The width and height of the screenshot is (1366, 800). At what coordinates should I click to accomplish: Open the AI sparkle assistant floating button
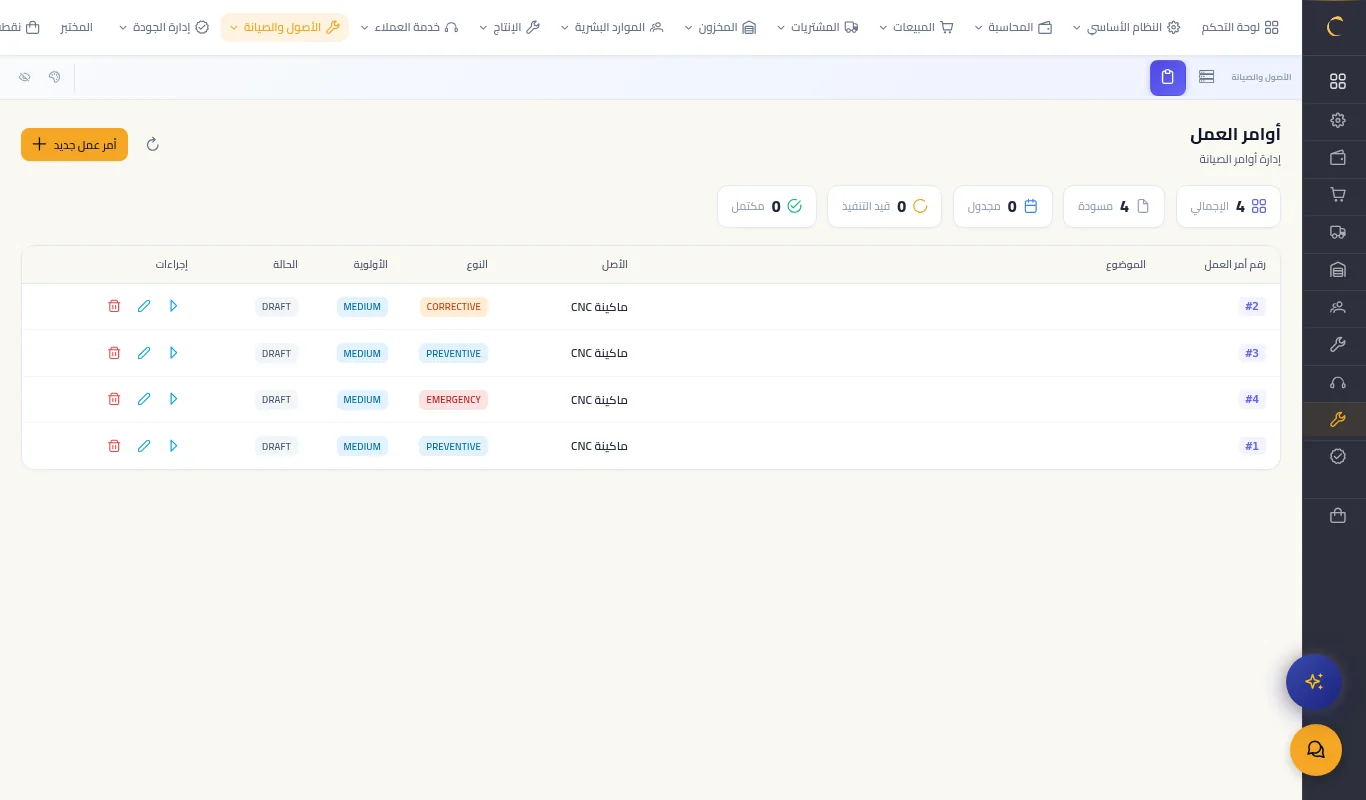1314,682
